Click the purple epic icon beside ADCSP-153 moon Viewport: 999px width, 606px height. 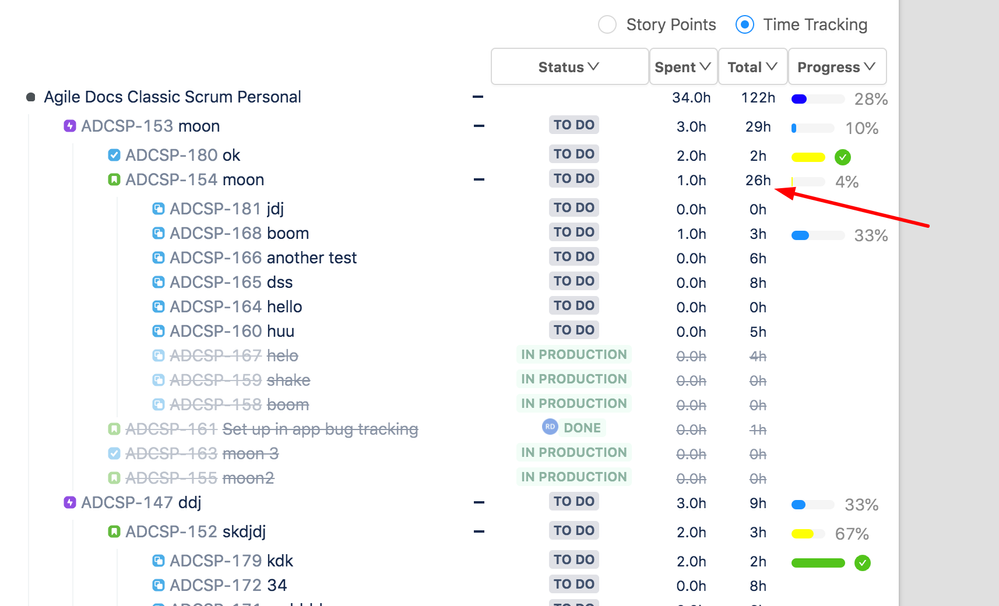pos(68,126)
